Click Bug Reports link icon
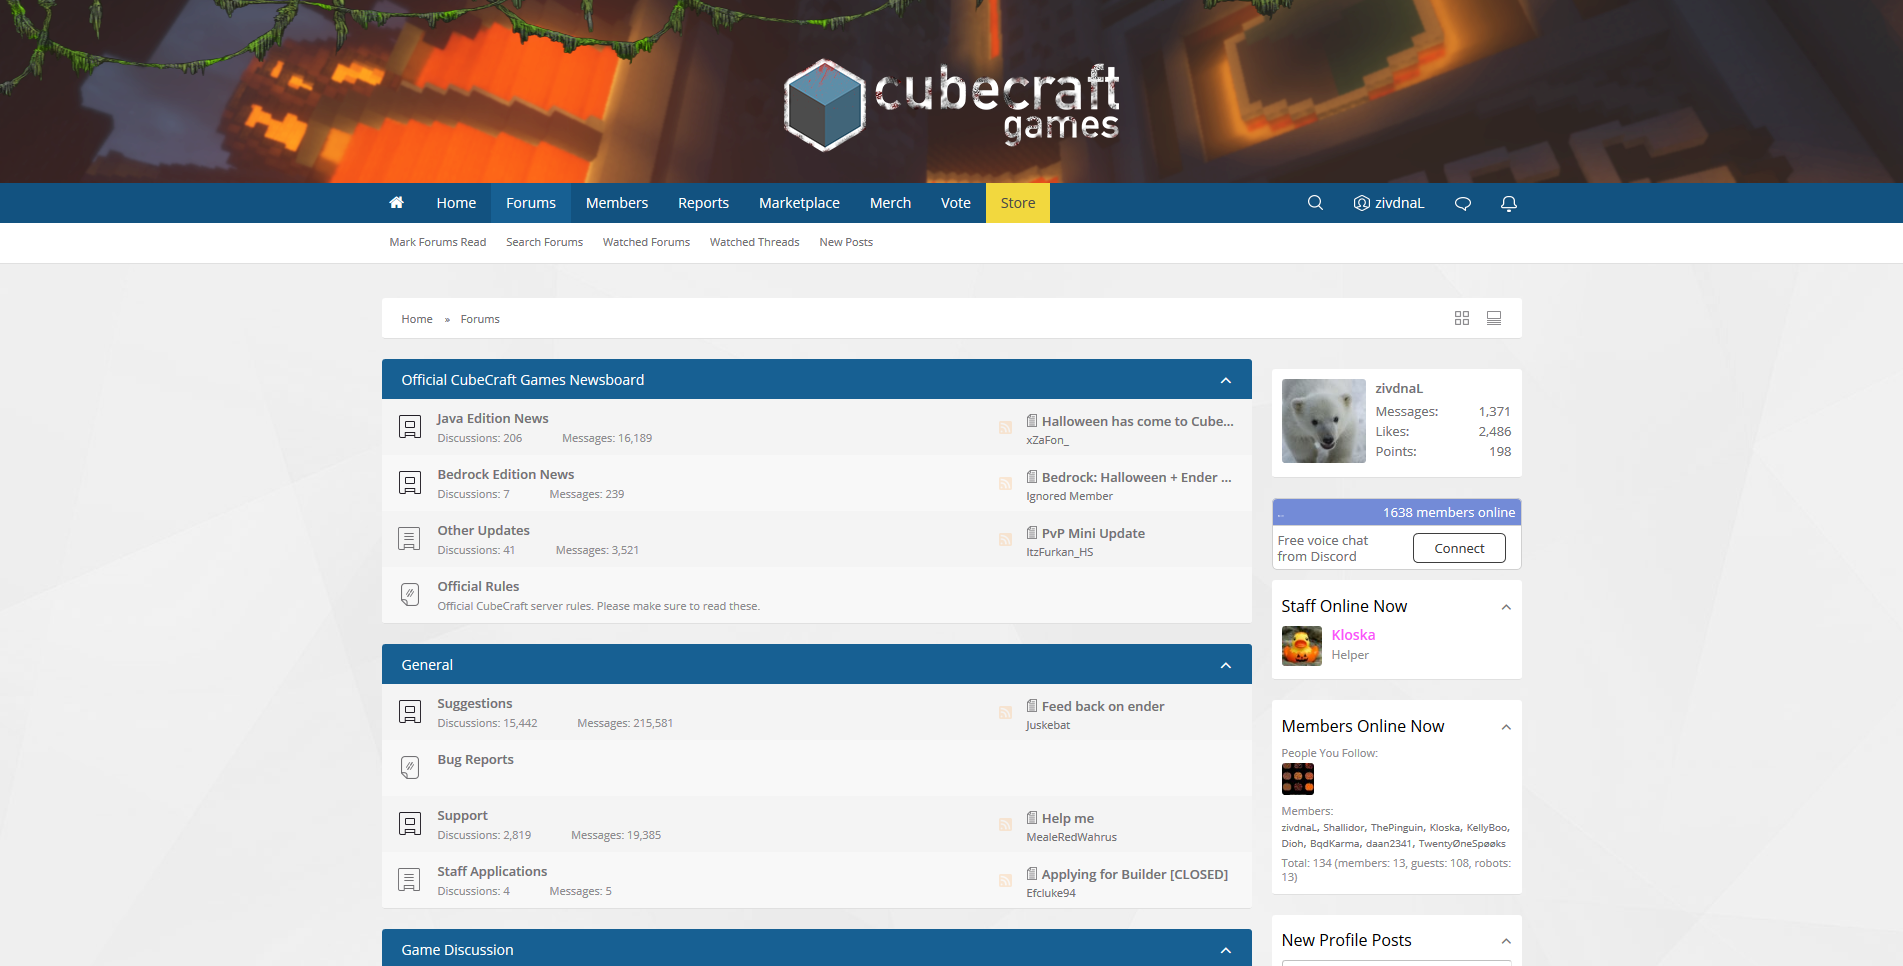Viewport: 1903px width, 966px height. (x=410, y=768)
